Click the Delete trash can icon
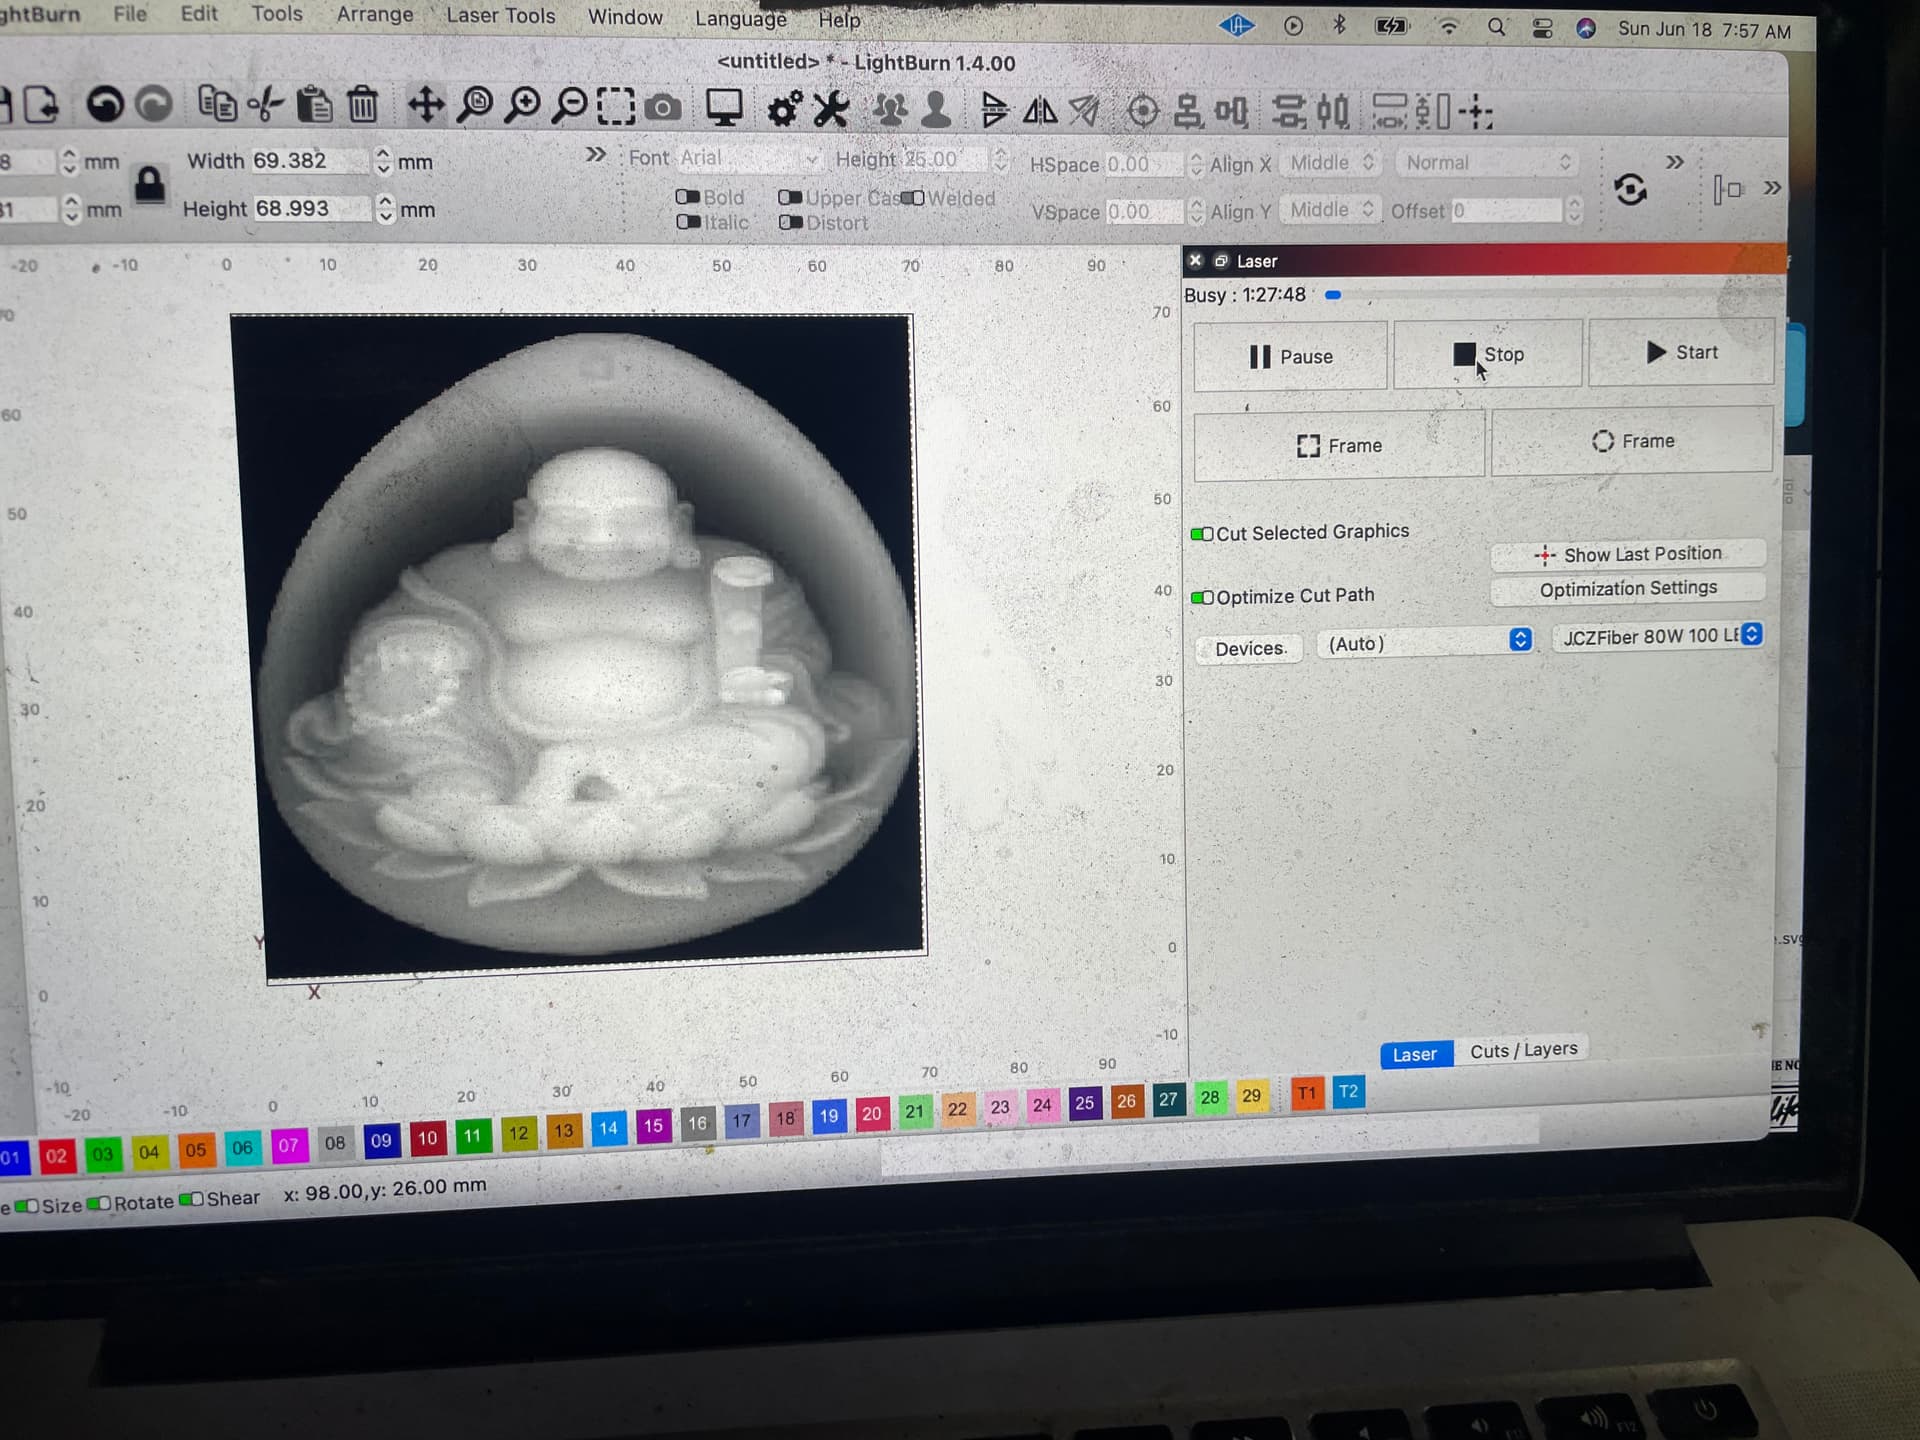This screenshot has width=1920, height=1440. tap(363, 105)
